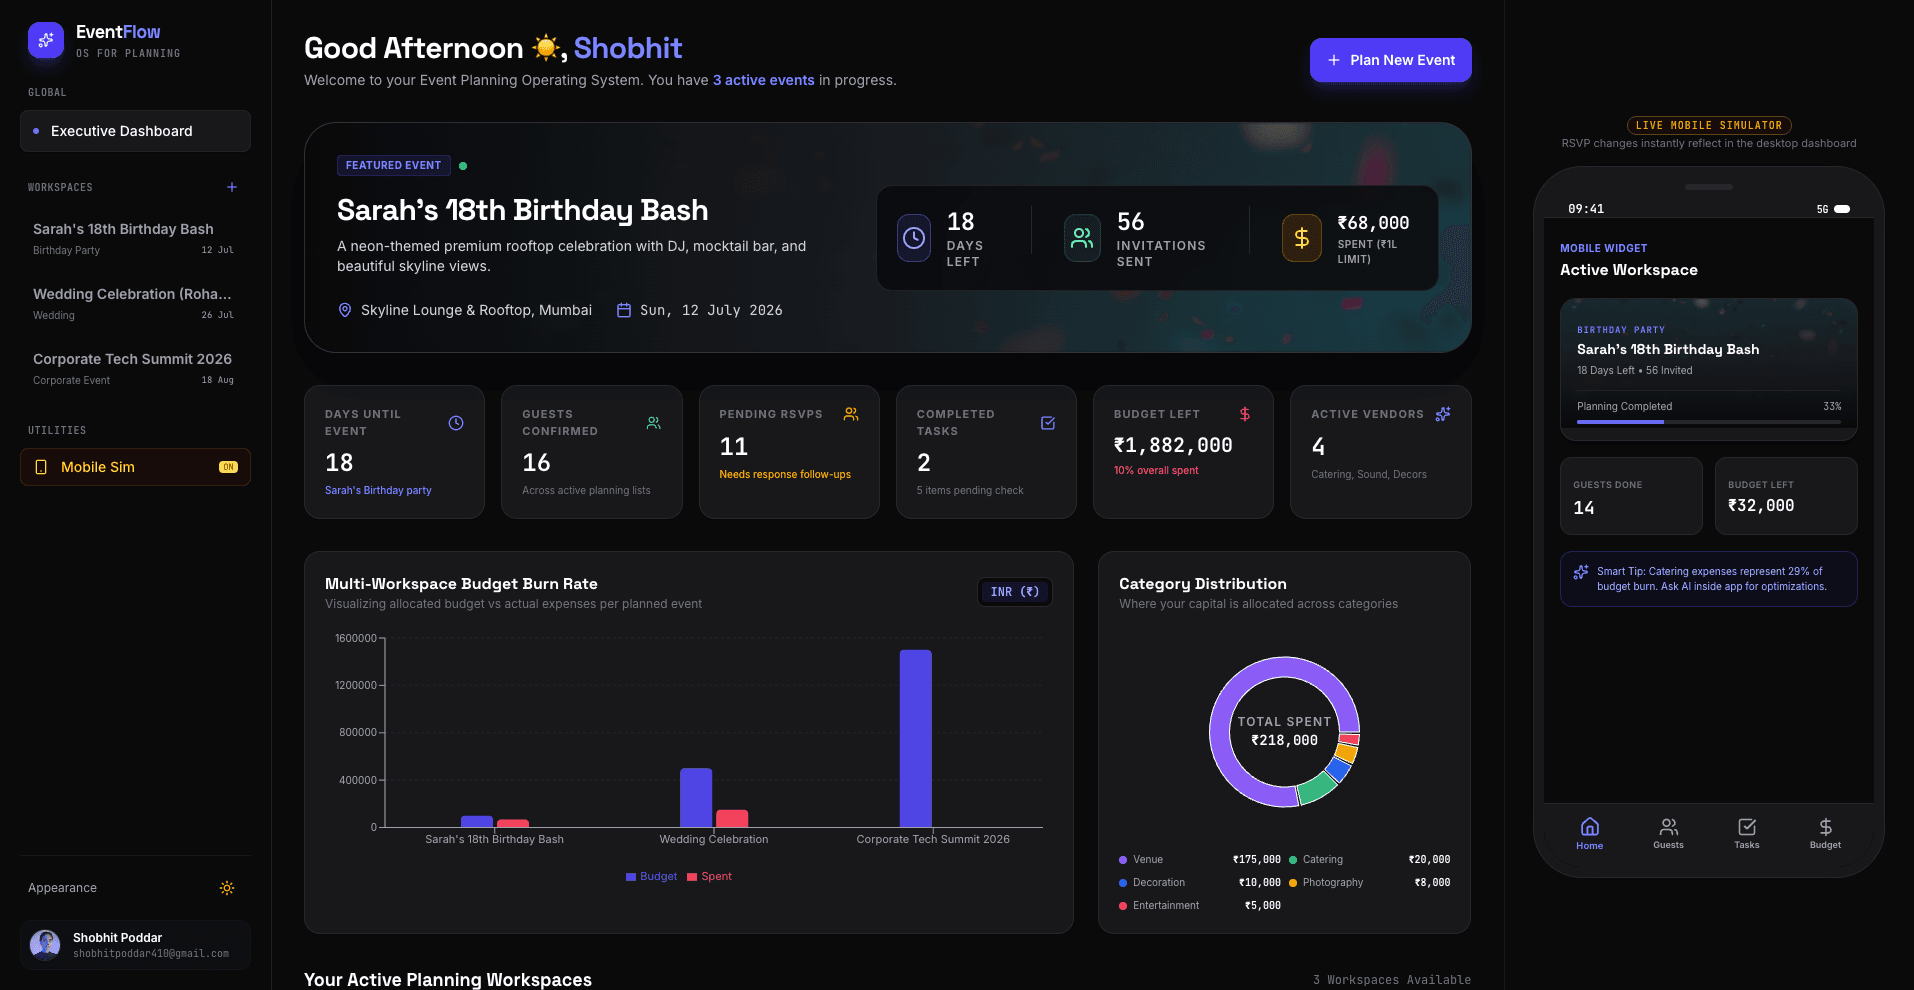
Task: Click the Plan New Event button
Action: coord(1391,60)
